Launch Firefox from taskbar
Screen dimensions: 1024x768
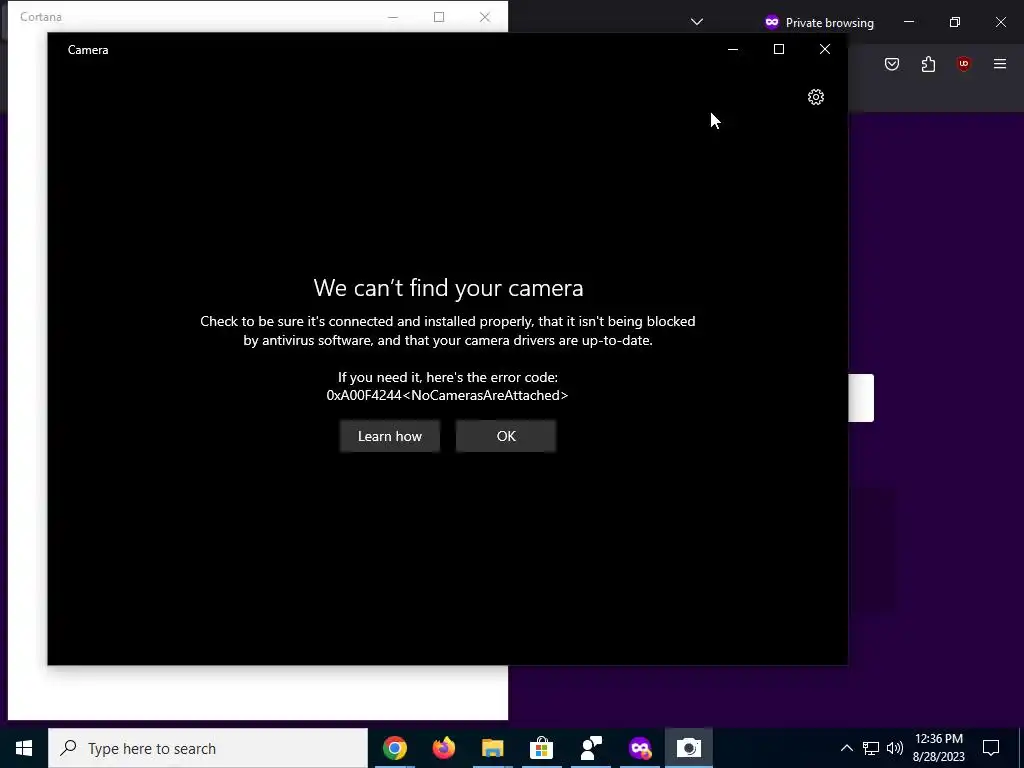tap(444, 748)
